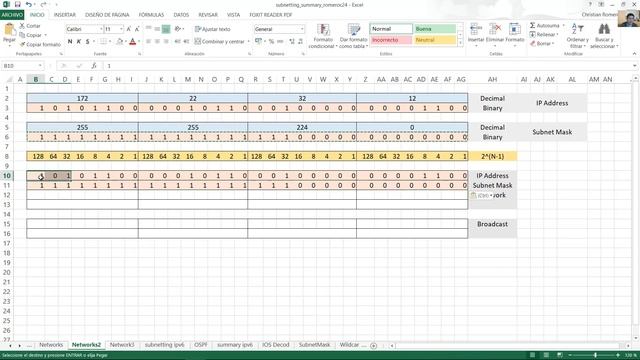Image resolution: width=640 pixels, height=360 pixels.
Task: Open the font size 11 dropdown
Action: [121, 29]
